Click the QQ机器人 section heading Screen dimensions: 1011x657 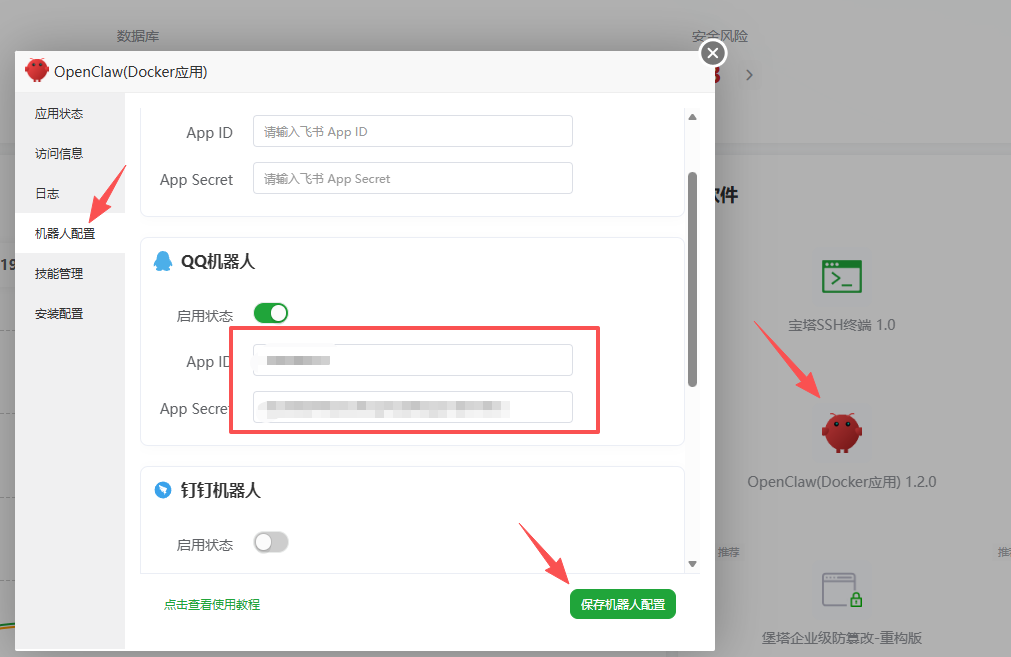[218, 261]
